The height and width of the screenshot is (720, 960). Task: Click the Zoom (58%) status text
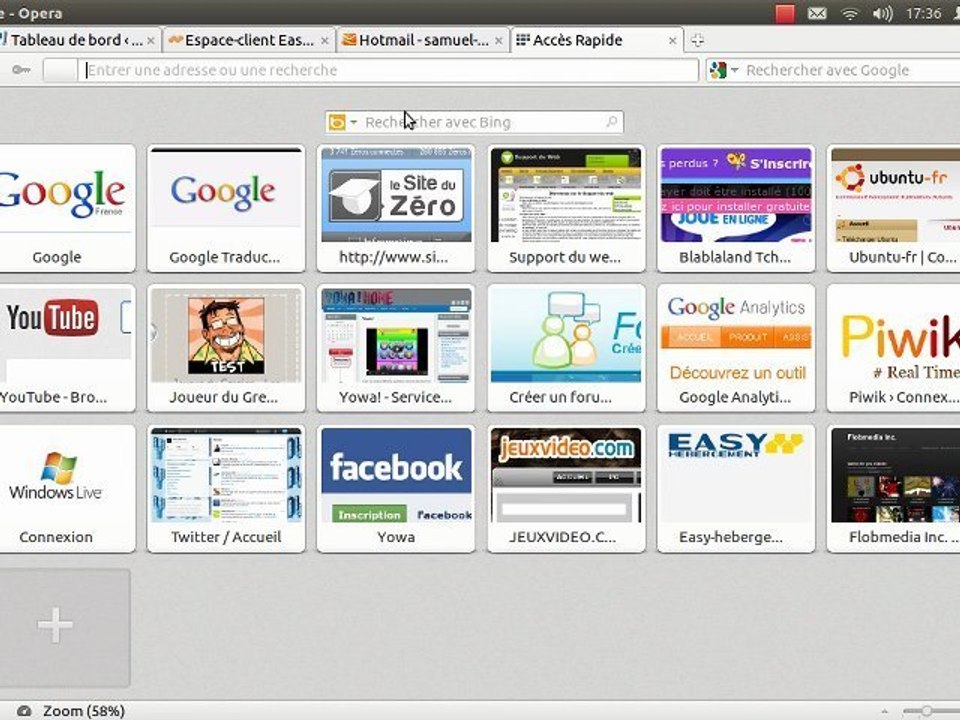84,711
